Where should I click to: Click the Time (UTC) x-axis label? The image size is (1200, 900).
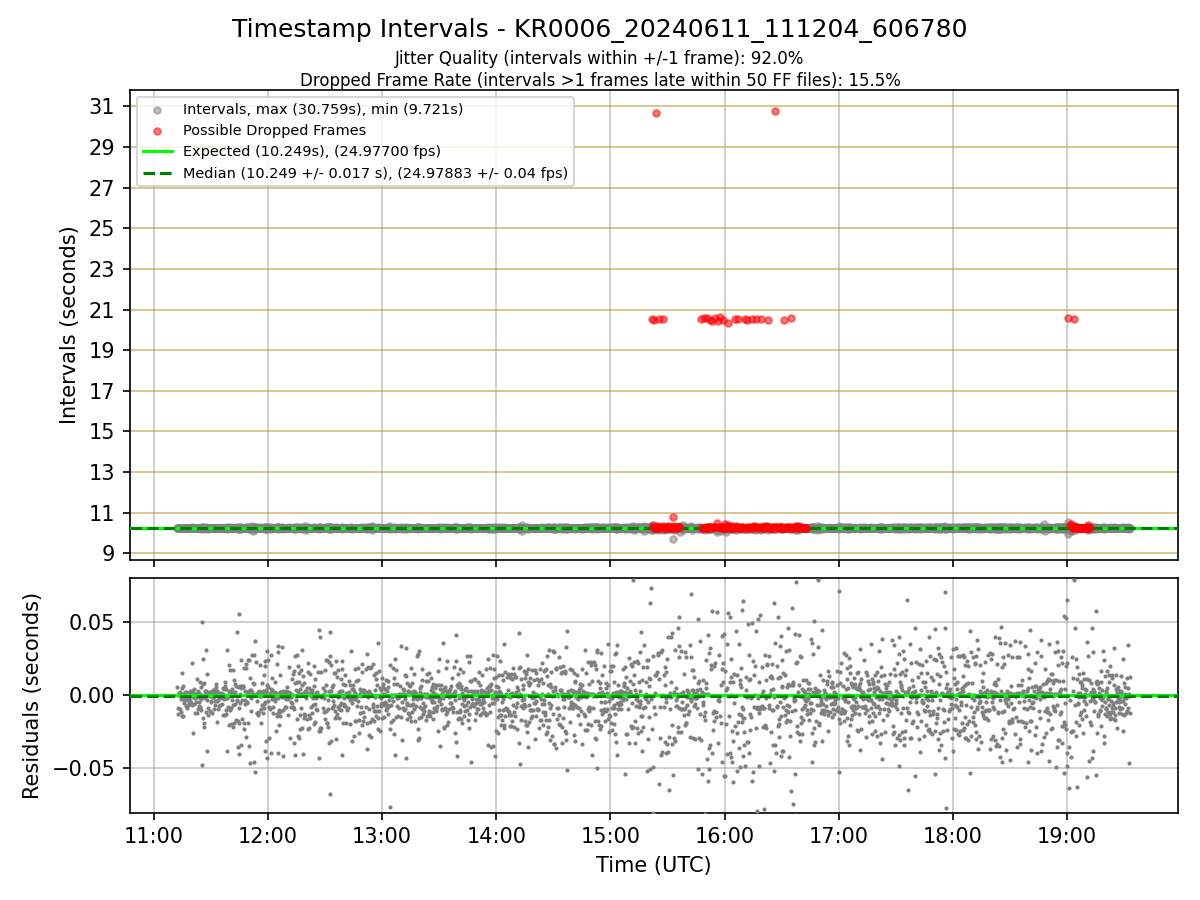click(x=653, y=865)
